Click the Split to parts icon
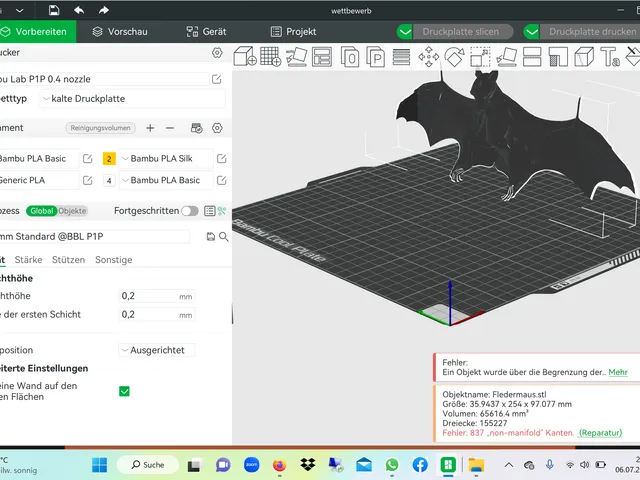 376,57
